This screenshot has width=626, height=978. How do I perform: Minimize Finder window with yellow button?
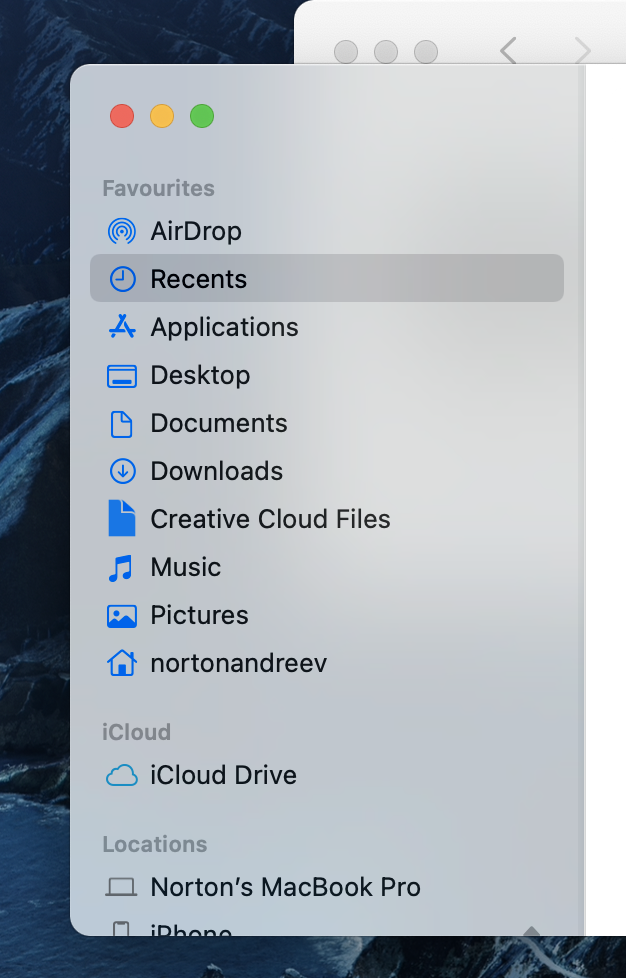pyautogui.click(x=162, y=116)
